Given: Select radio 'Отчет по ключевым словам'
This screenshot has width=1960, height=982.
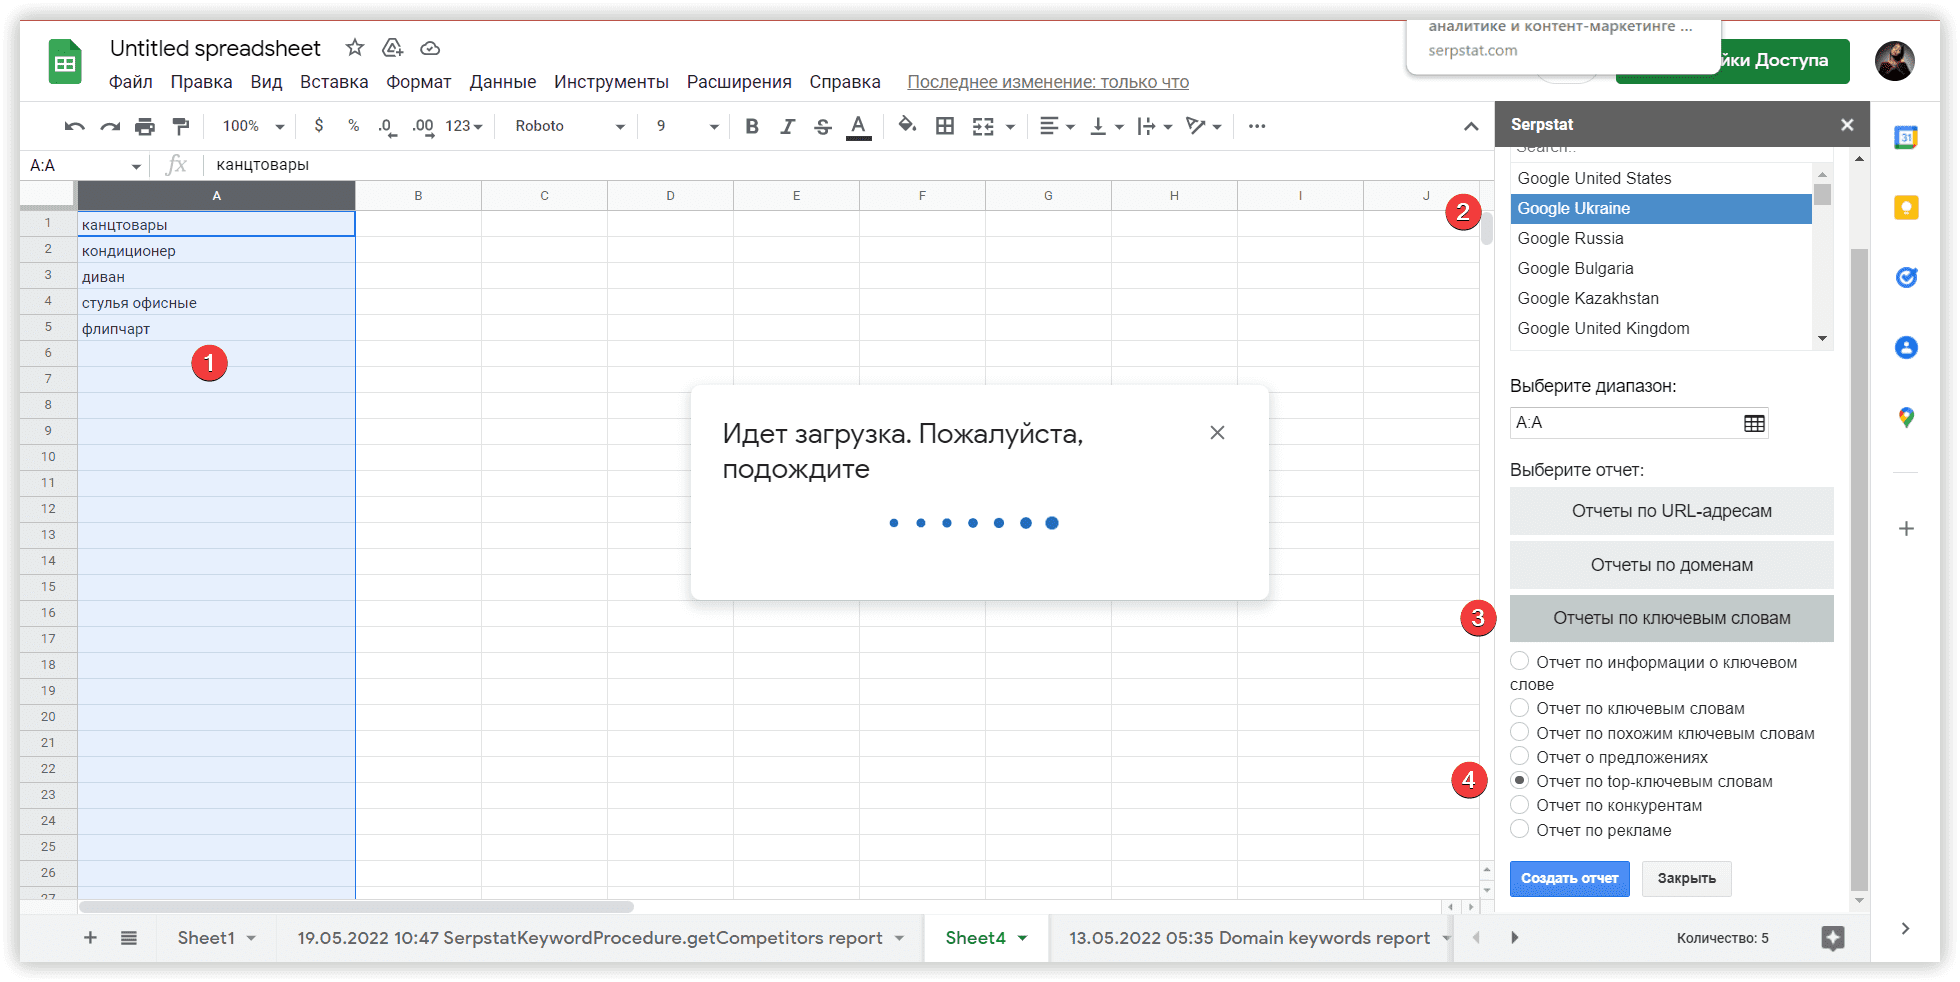Looking at the screenshot, I should (1519, 707).
